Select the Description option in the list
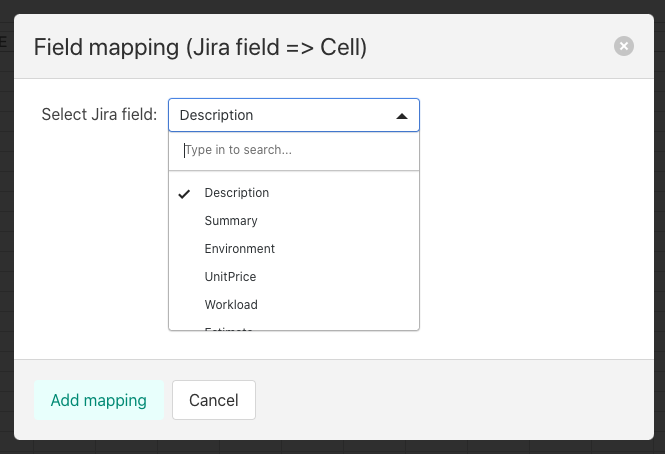This screenshot has width=665, height=454. click(x=237, y=193)
